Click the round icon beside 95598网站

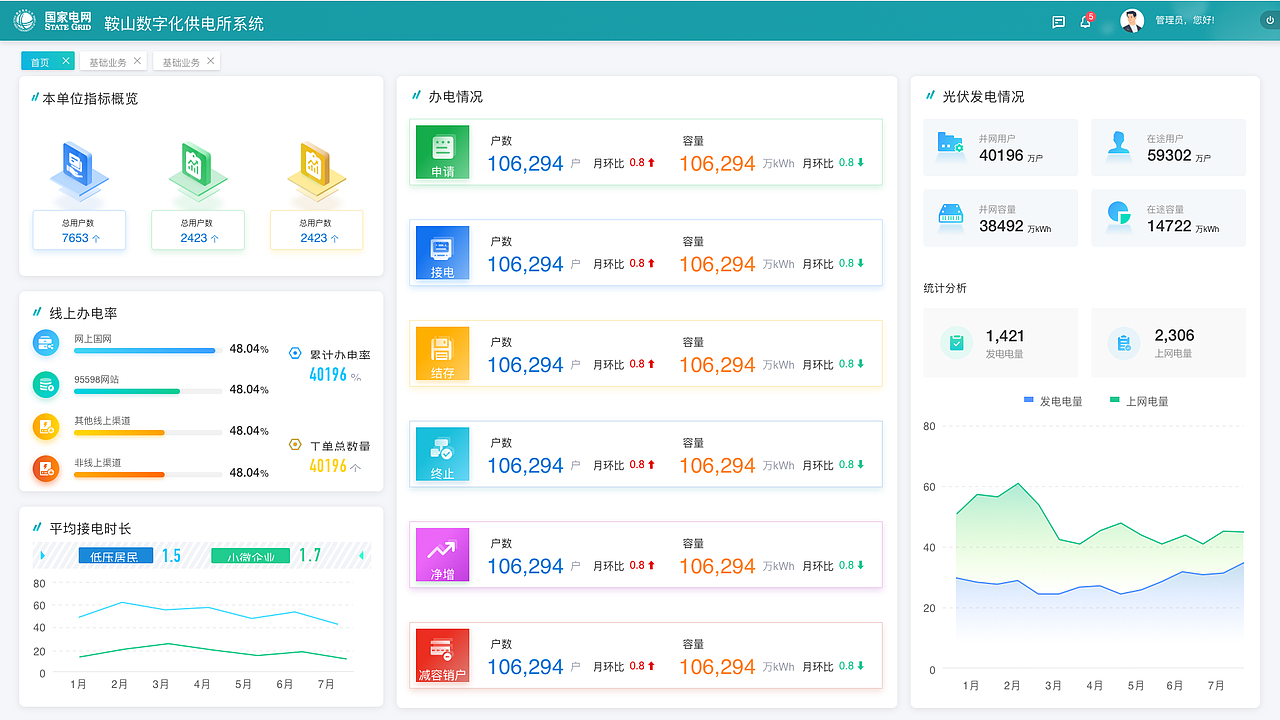tap(46, 385)
